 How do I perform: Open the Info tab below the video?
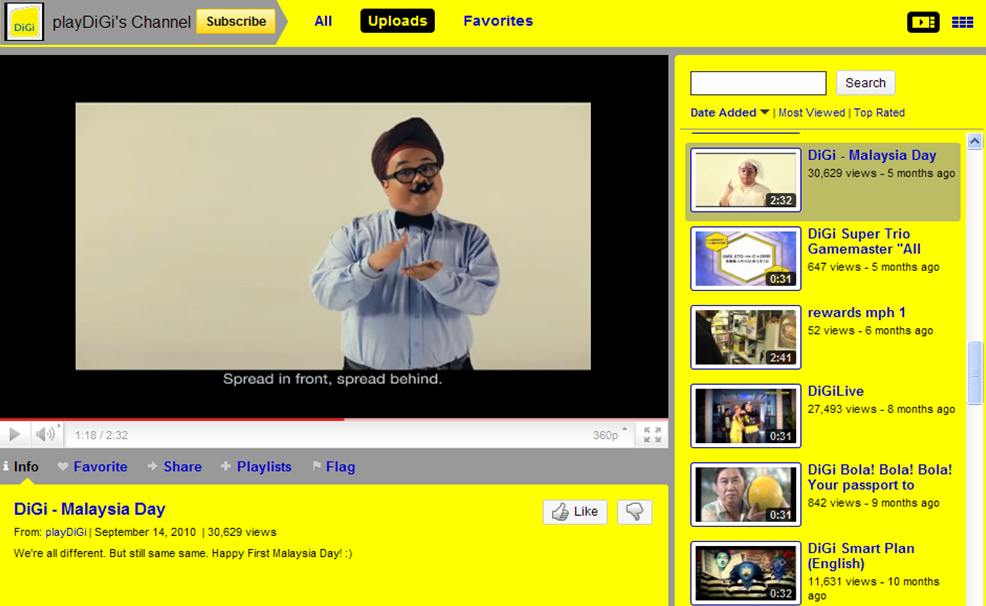(x=21, y=466)
